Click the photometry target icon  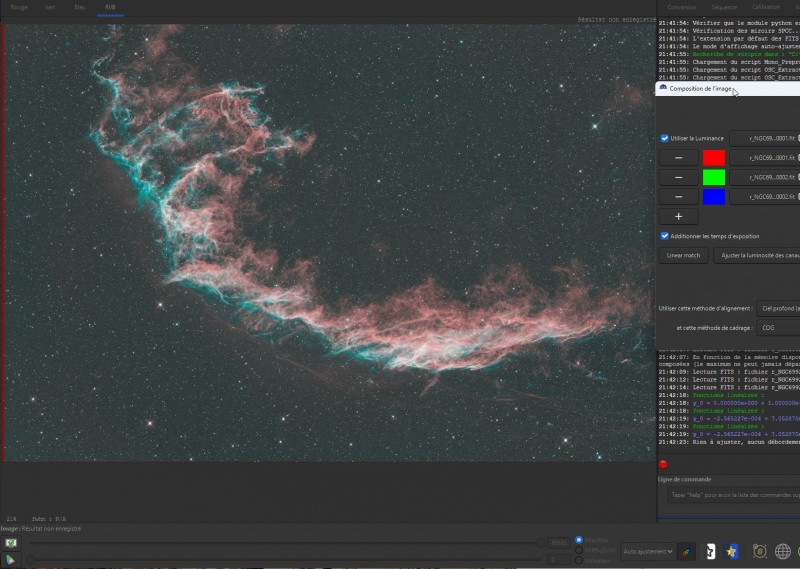point(760,552)
